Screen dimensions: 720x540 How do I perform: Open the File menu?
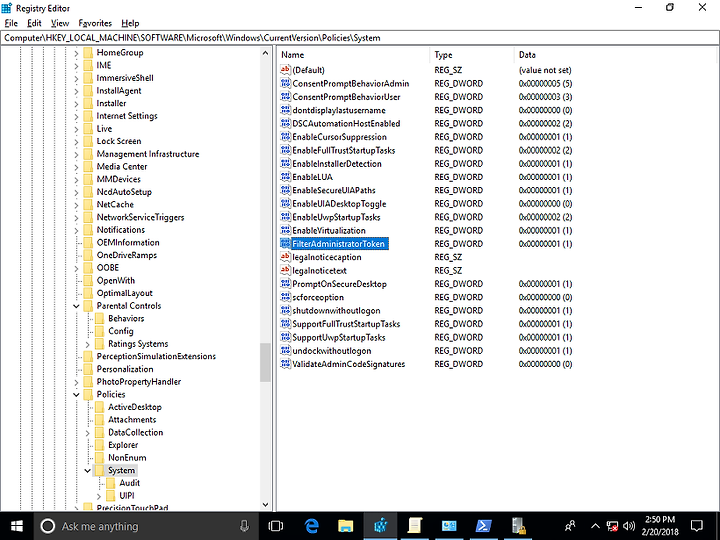(x=11, y=23)
